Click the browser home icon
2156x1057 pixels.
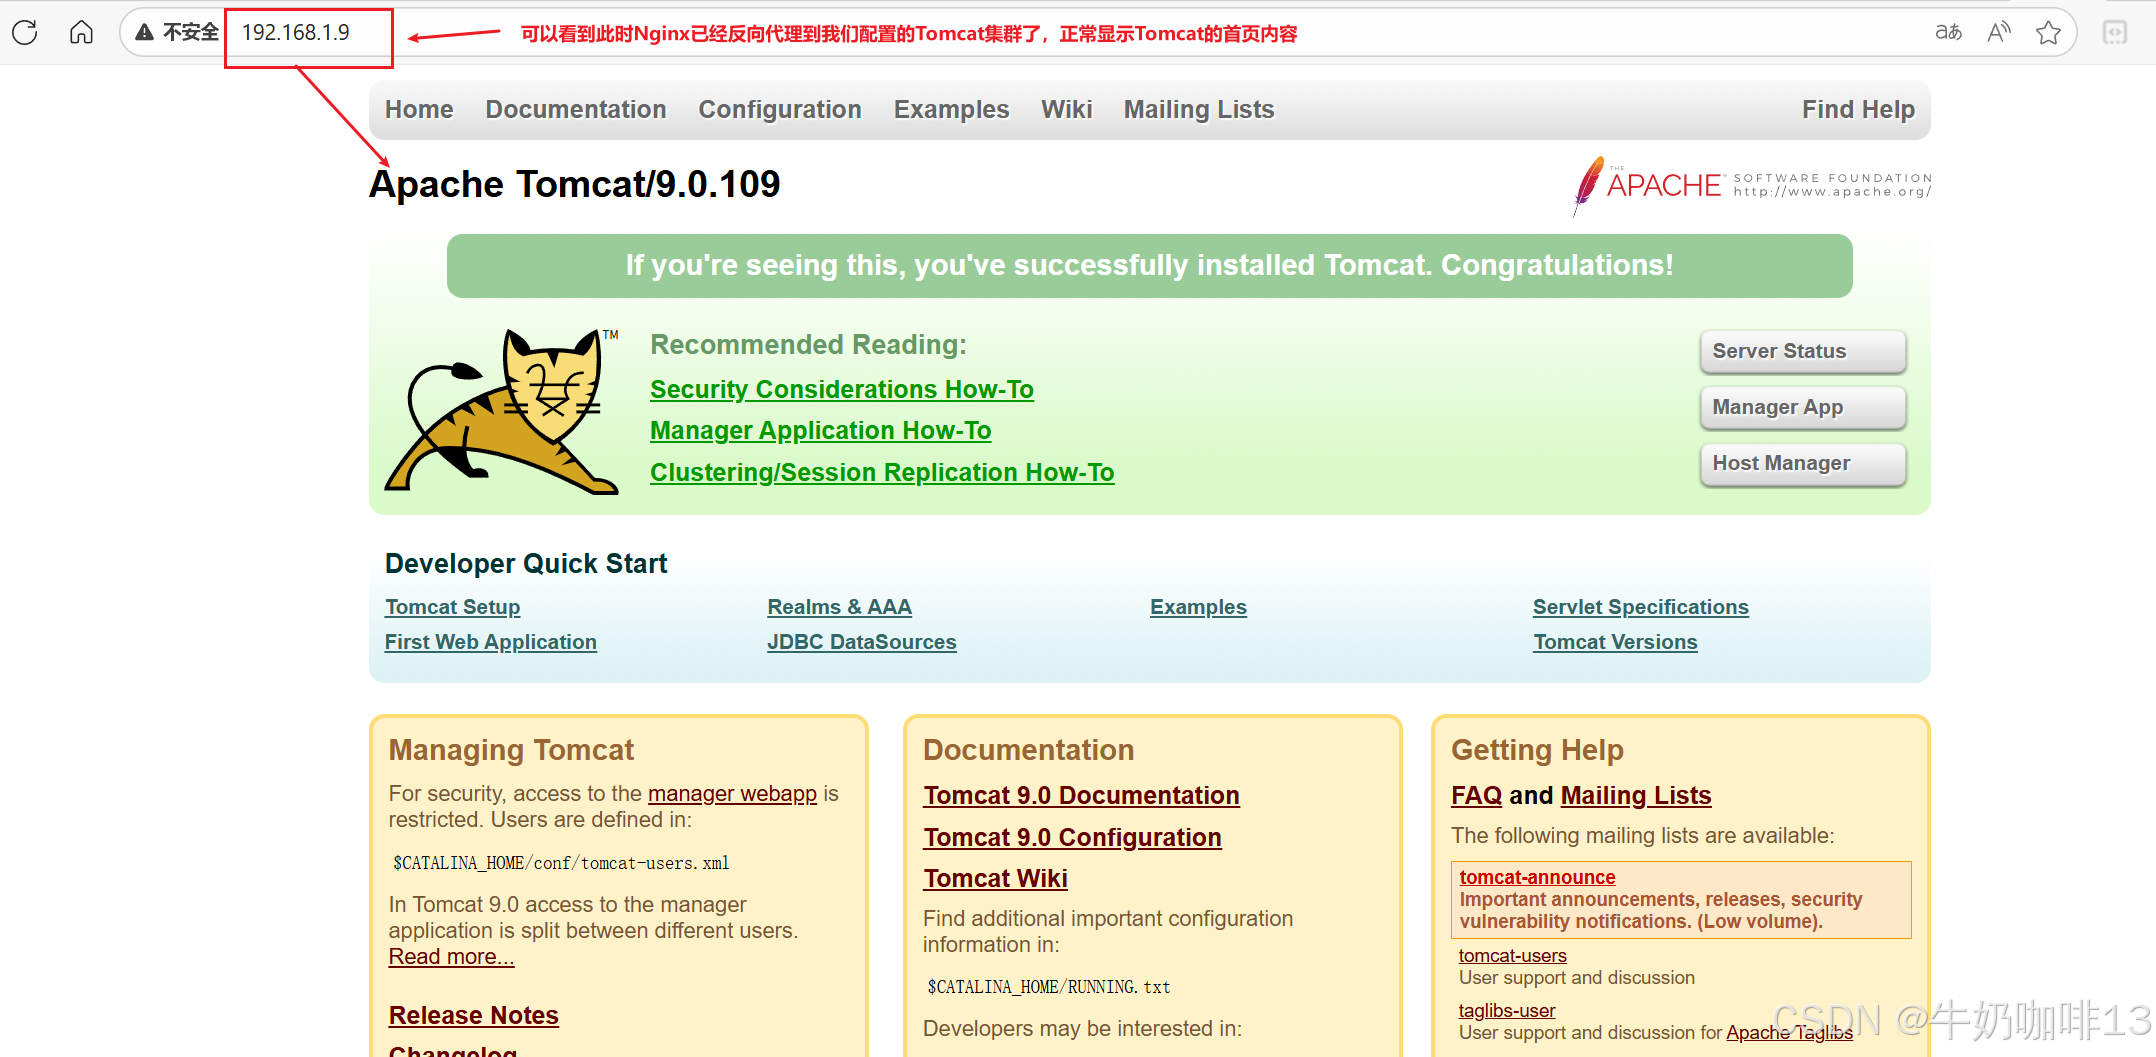[x=81, y=32]
